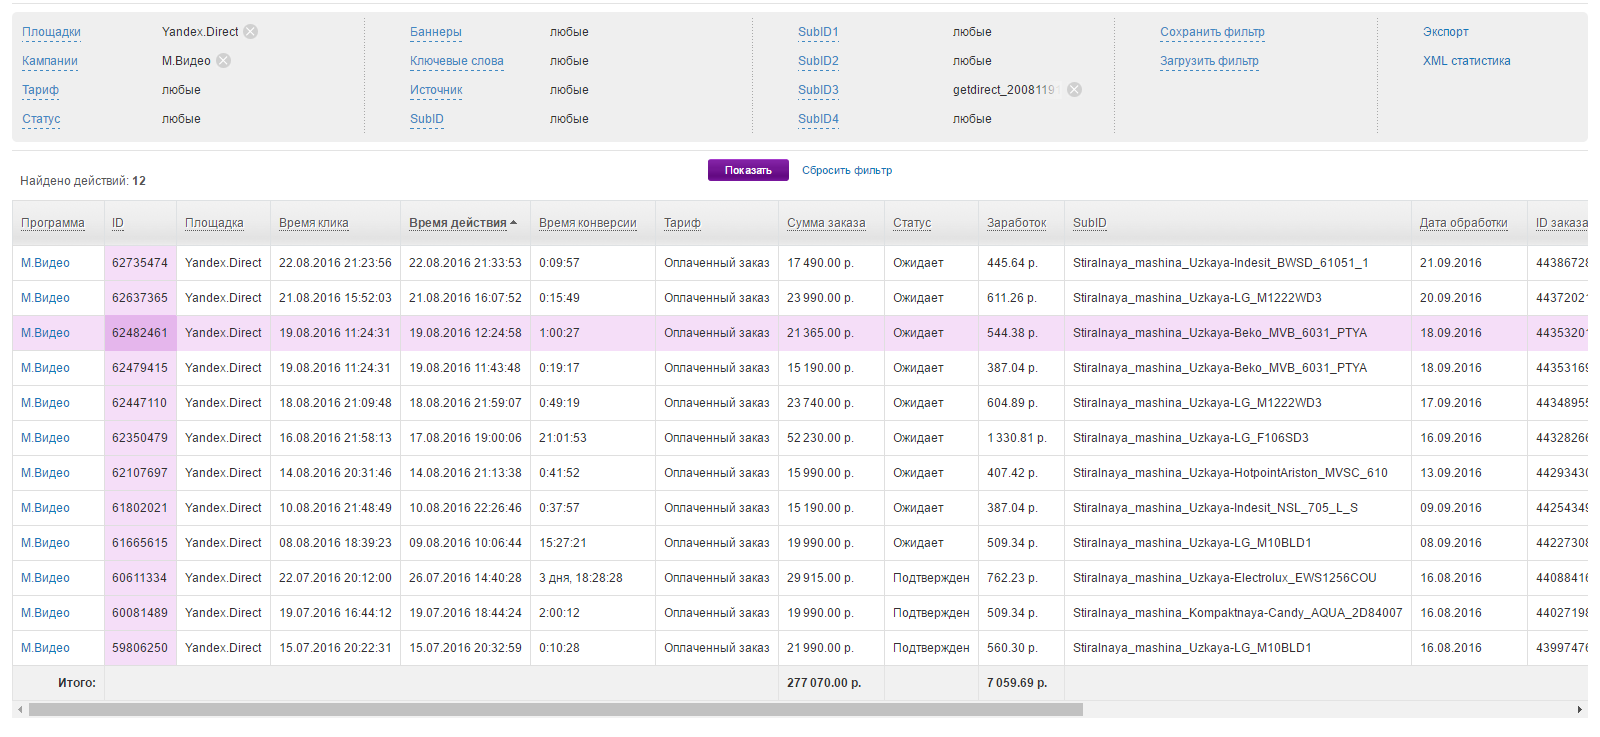Viewport: 1600px width, 737px height.
Task: Click the 52 230.00 р. order sum
Action: click(821, 438)
